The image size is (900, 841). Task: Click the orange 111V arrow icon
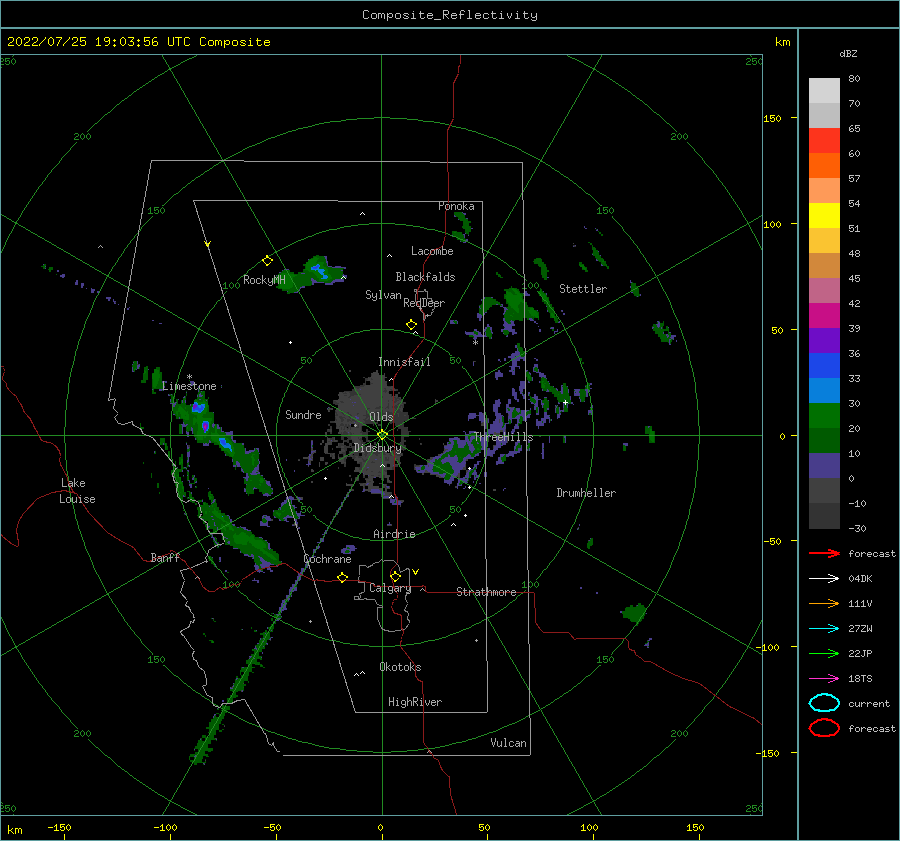click(824, 603)
